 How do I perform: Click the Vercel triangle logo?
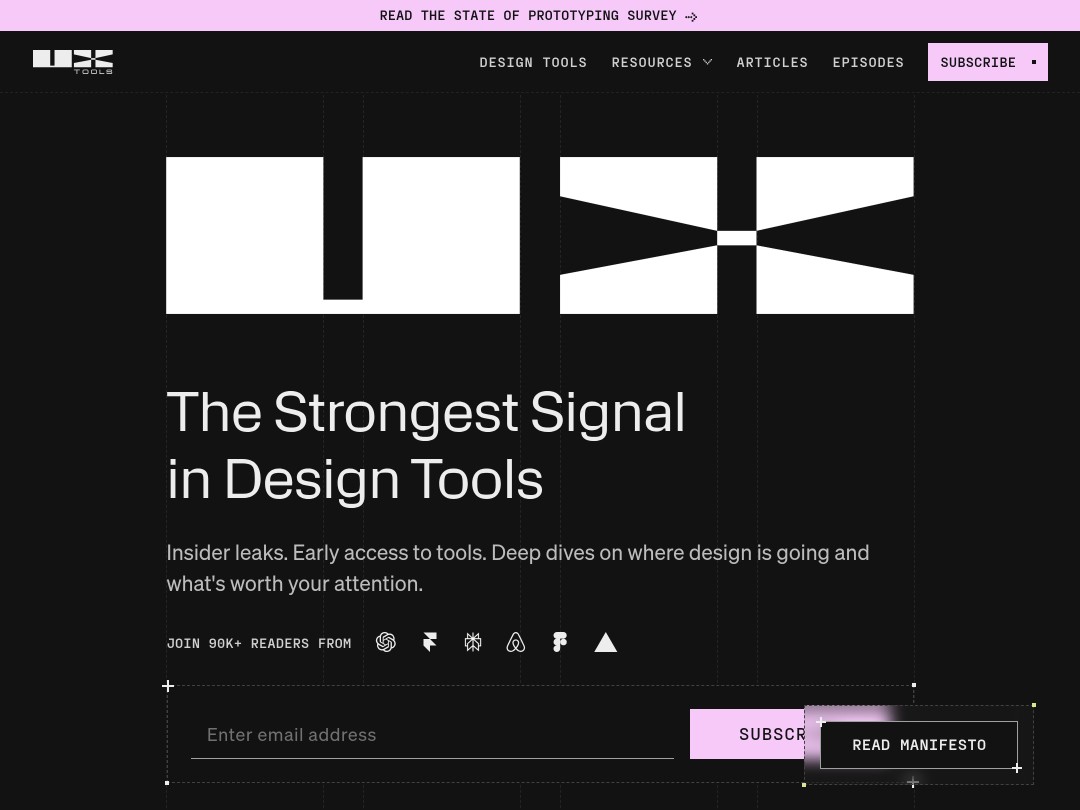[606, 643]
